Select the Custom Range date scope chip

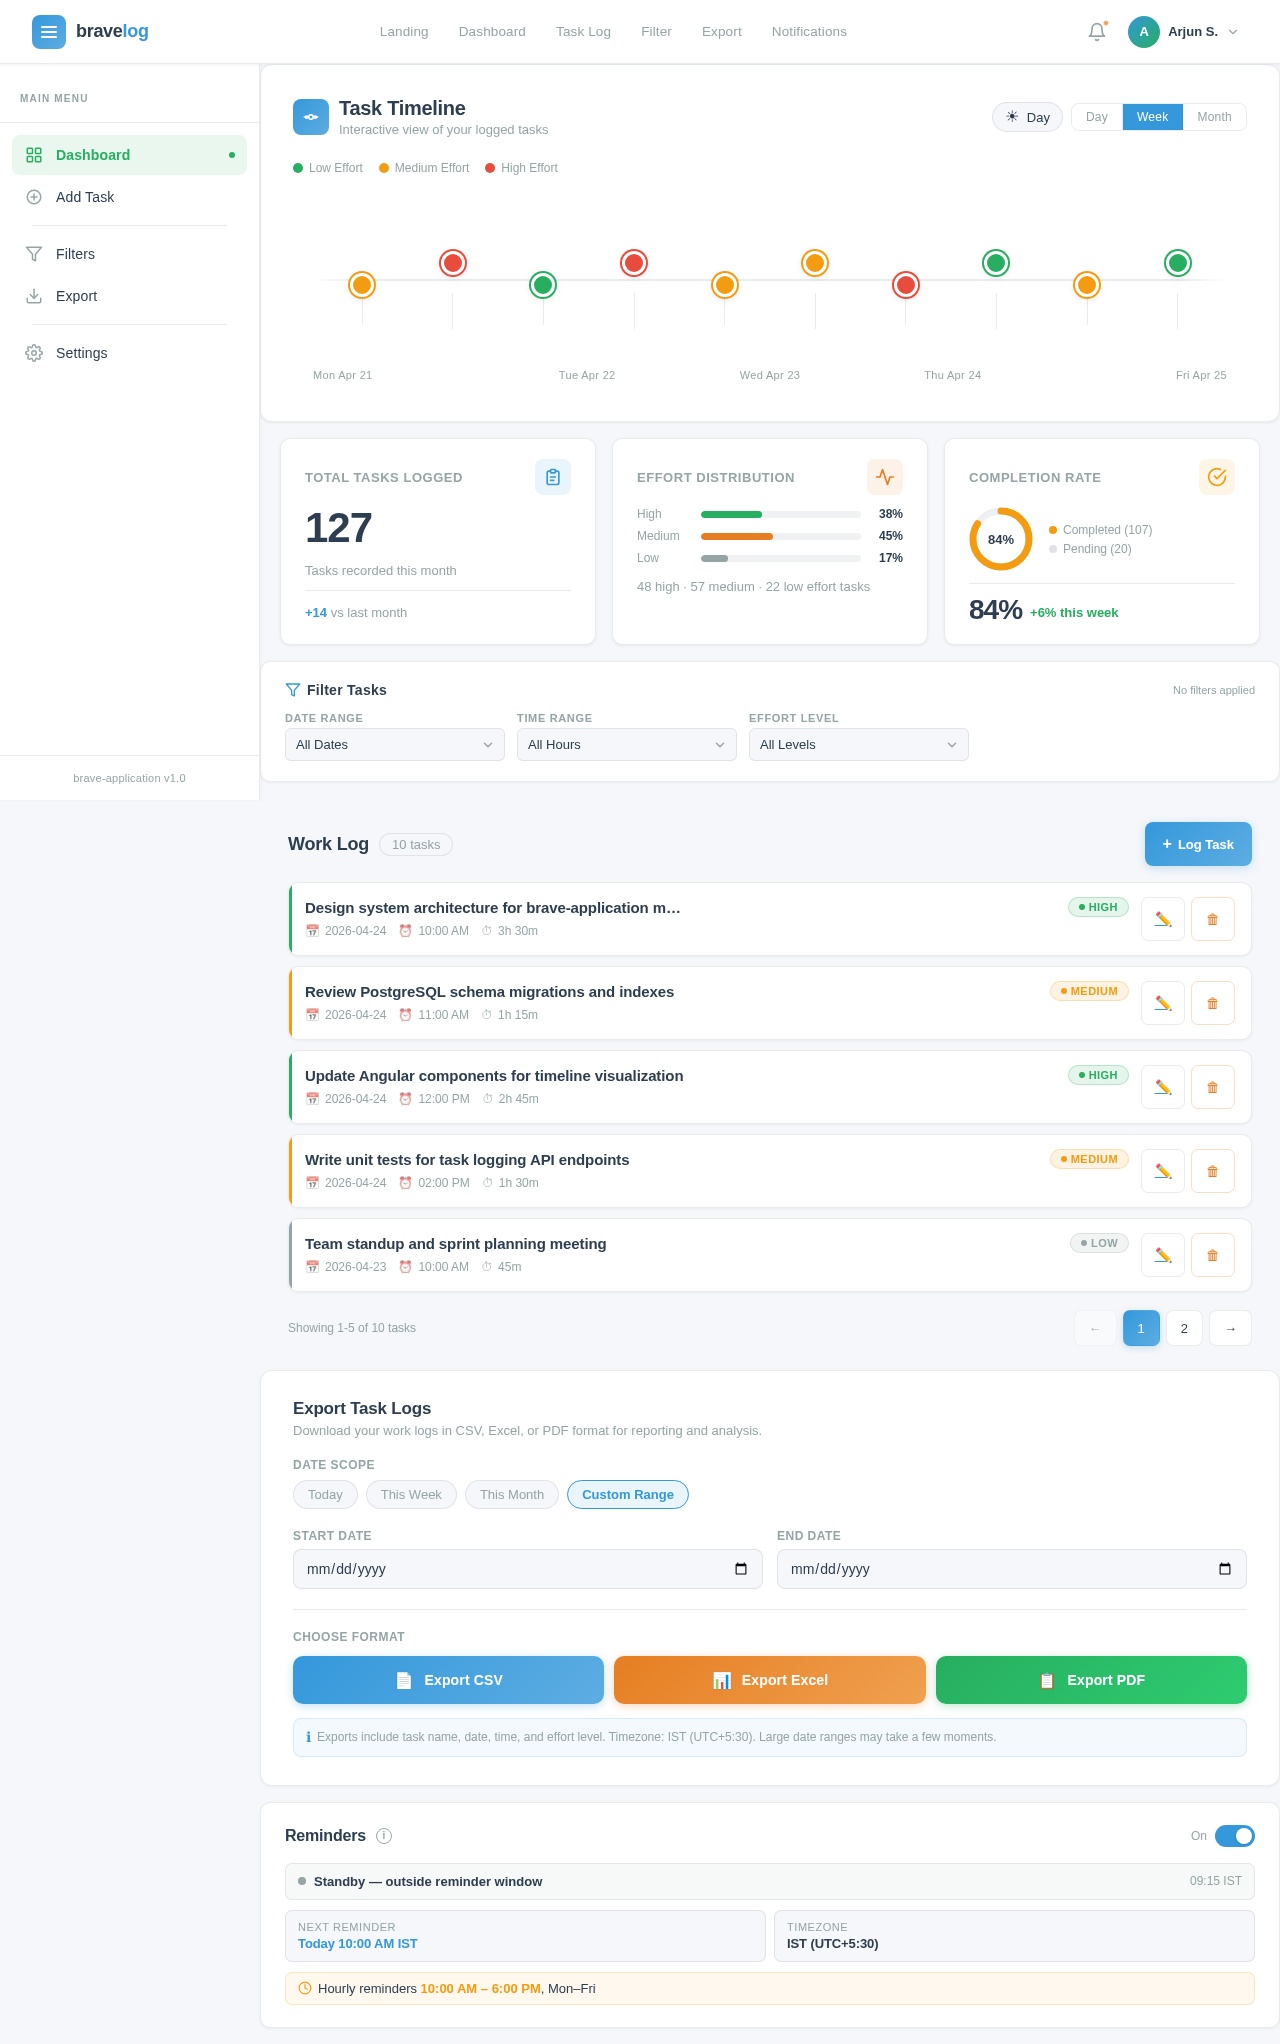tap(628, 1494)
